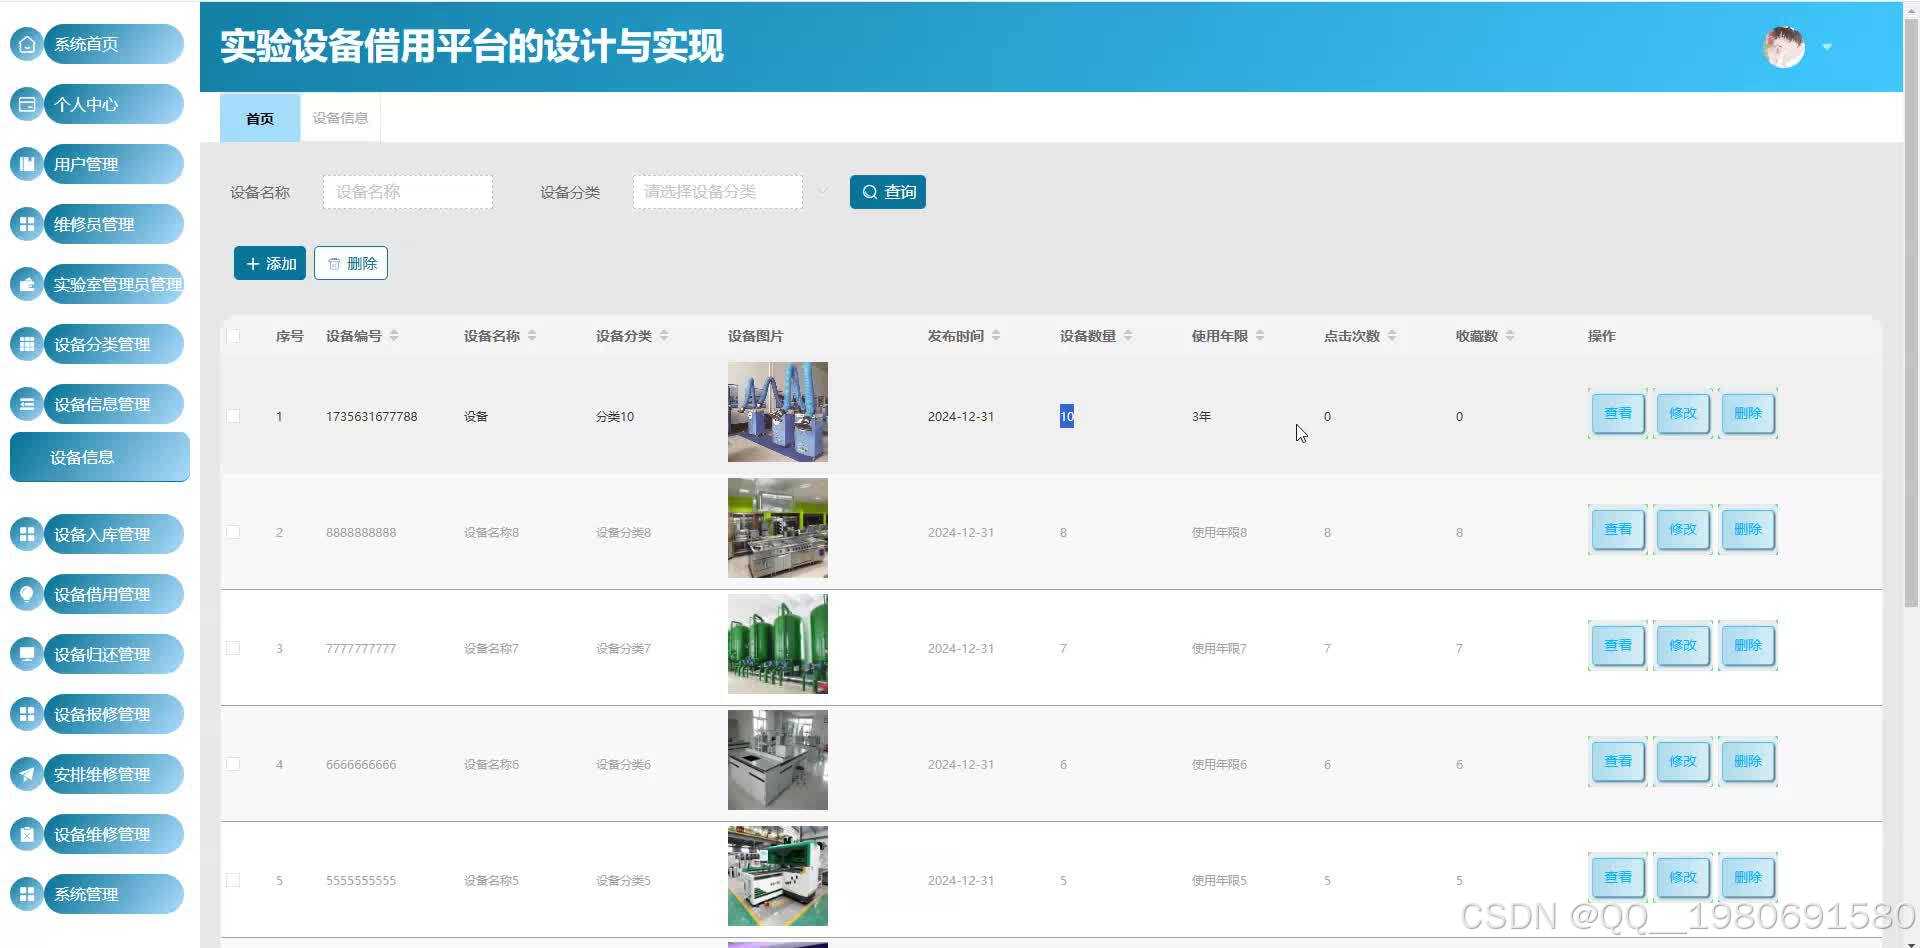This screenshot has width=1920, height=948.
Task: Open 安排维修管理 paper-plane icon
Action: tap(26, 774)
